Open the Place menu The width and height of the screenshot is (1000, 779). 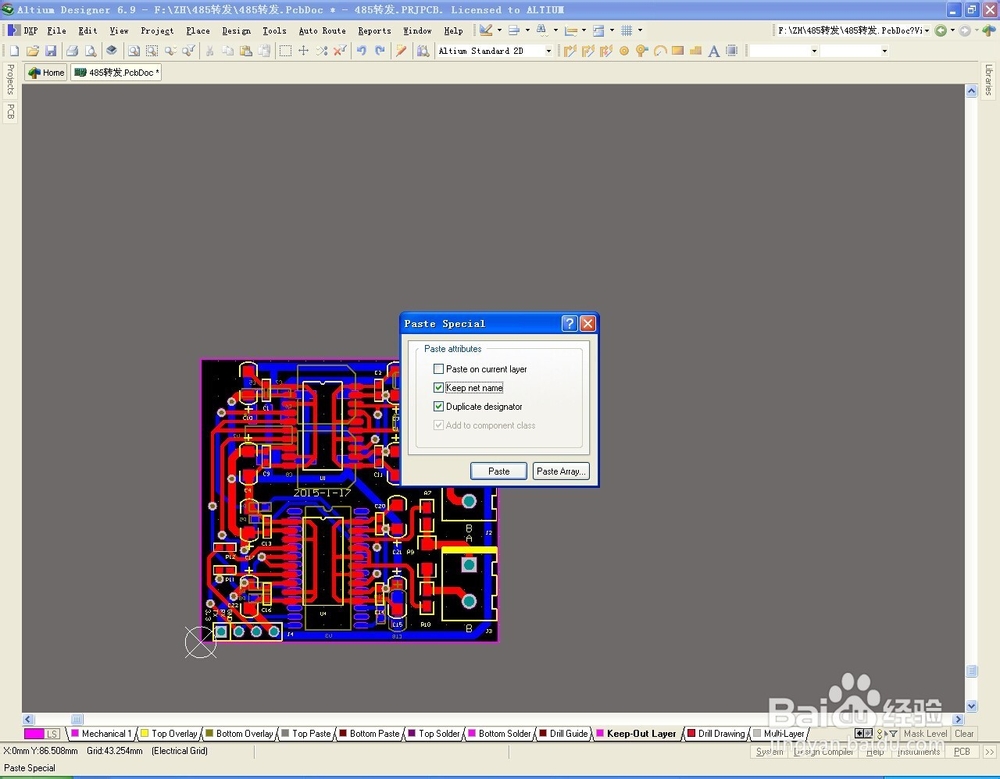[x=198, y=31]
